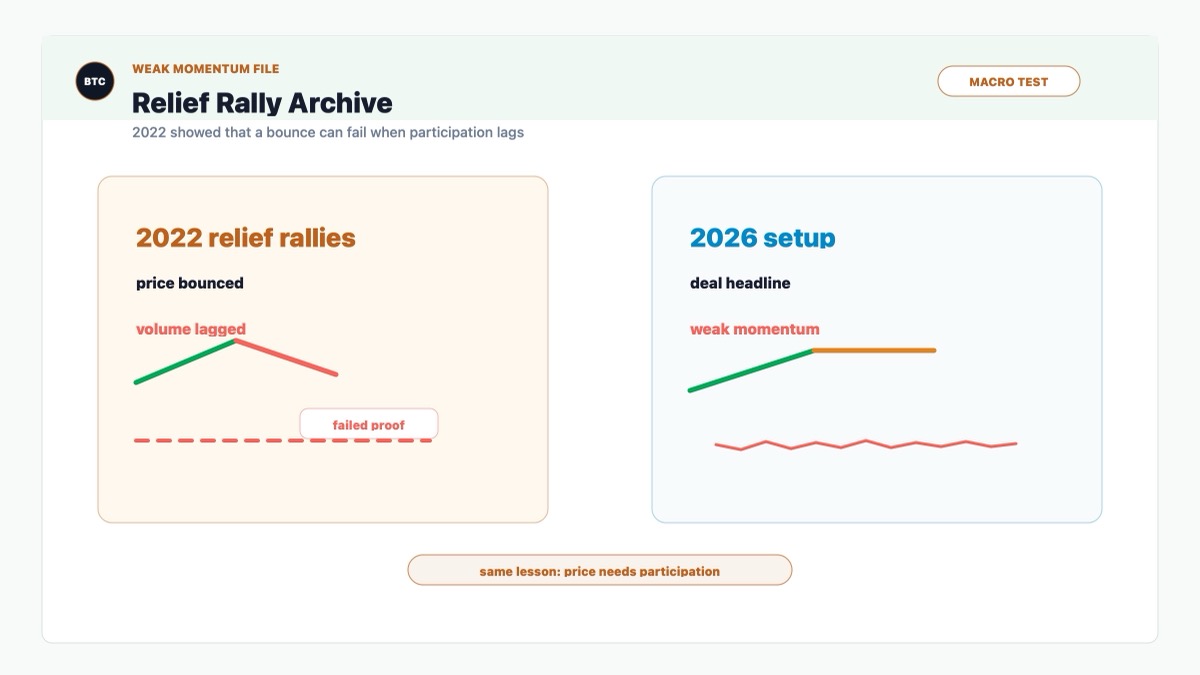This screenshot has height=675, width=1200.
Task: Select the same lesson: price needs participation pill
Action: [x=599, y=570]
